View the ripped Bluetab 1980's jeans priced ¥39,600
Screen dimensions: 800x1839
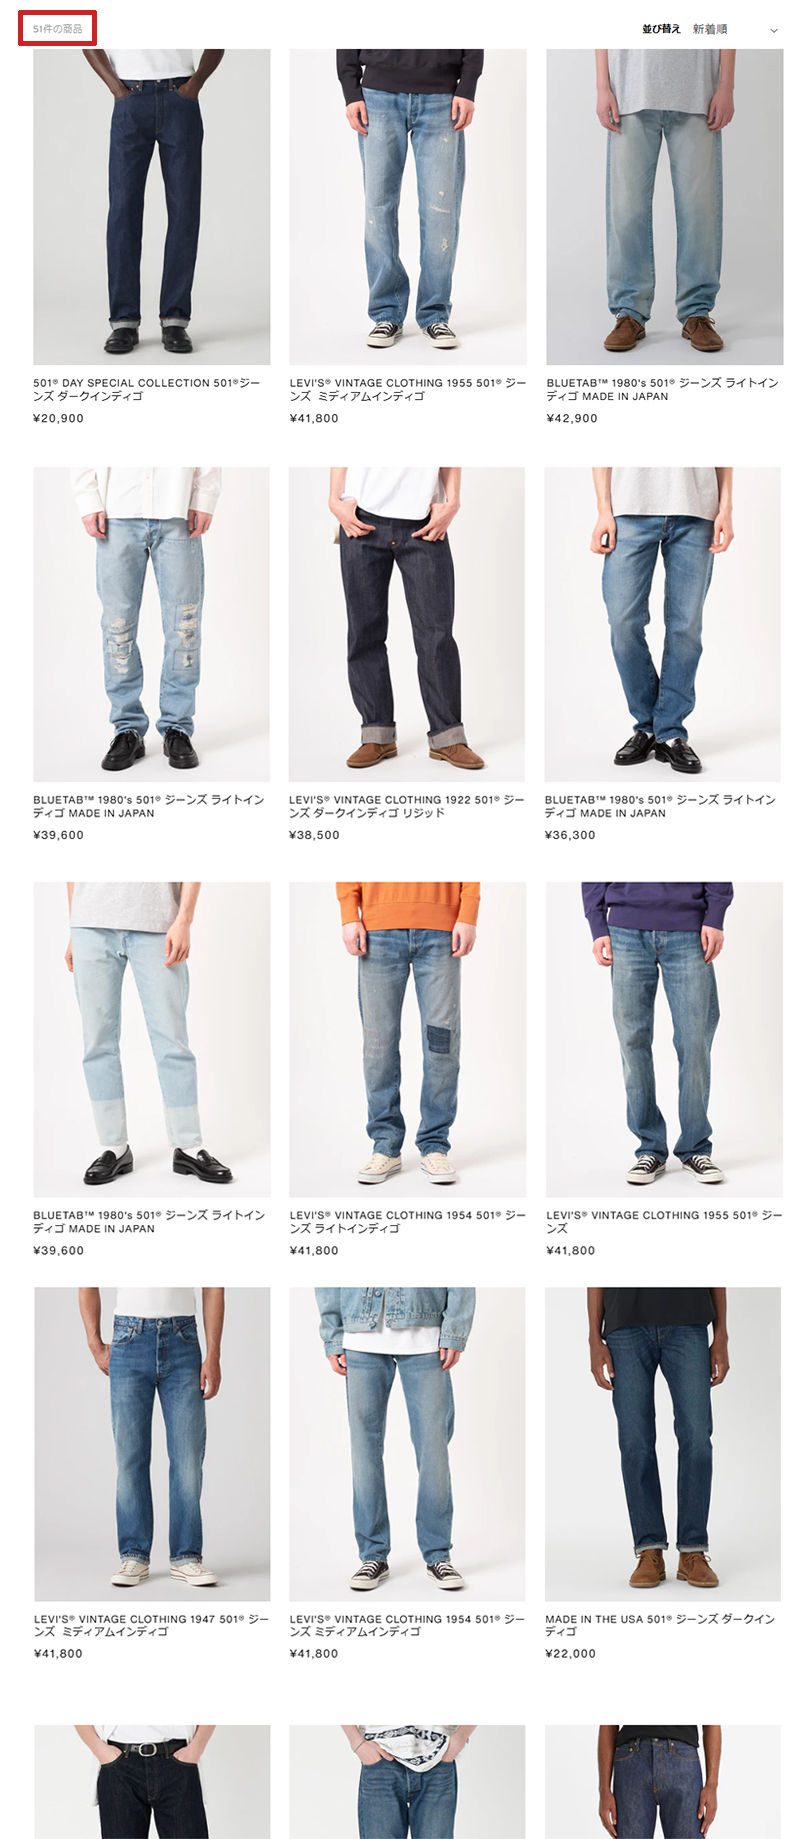(x=151, y=624)
